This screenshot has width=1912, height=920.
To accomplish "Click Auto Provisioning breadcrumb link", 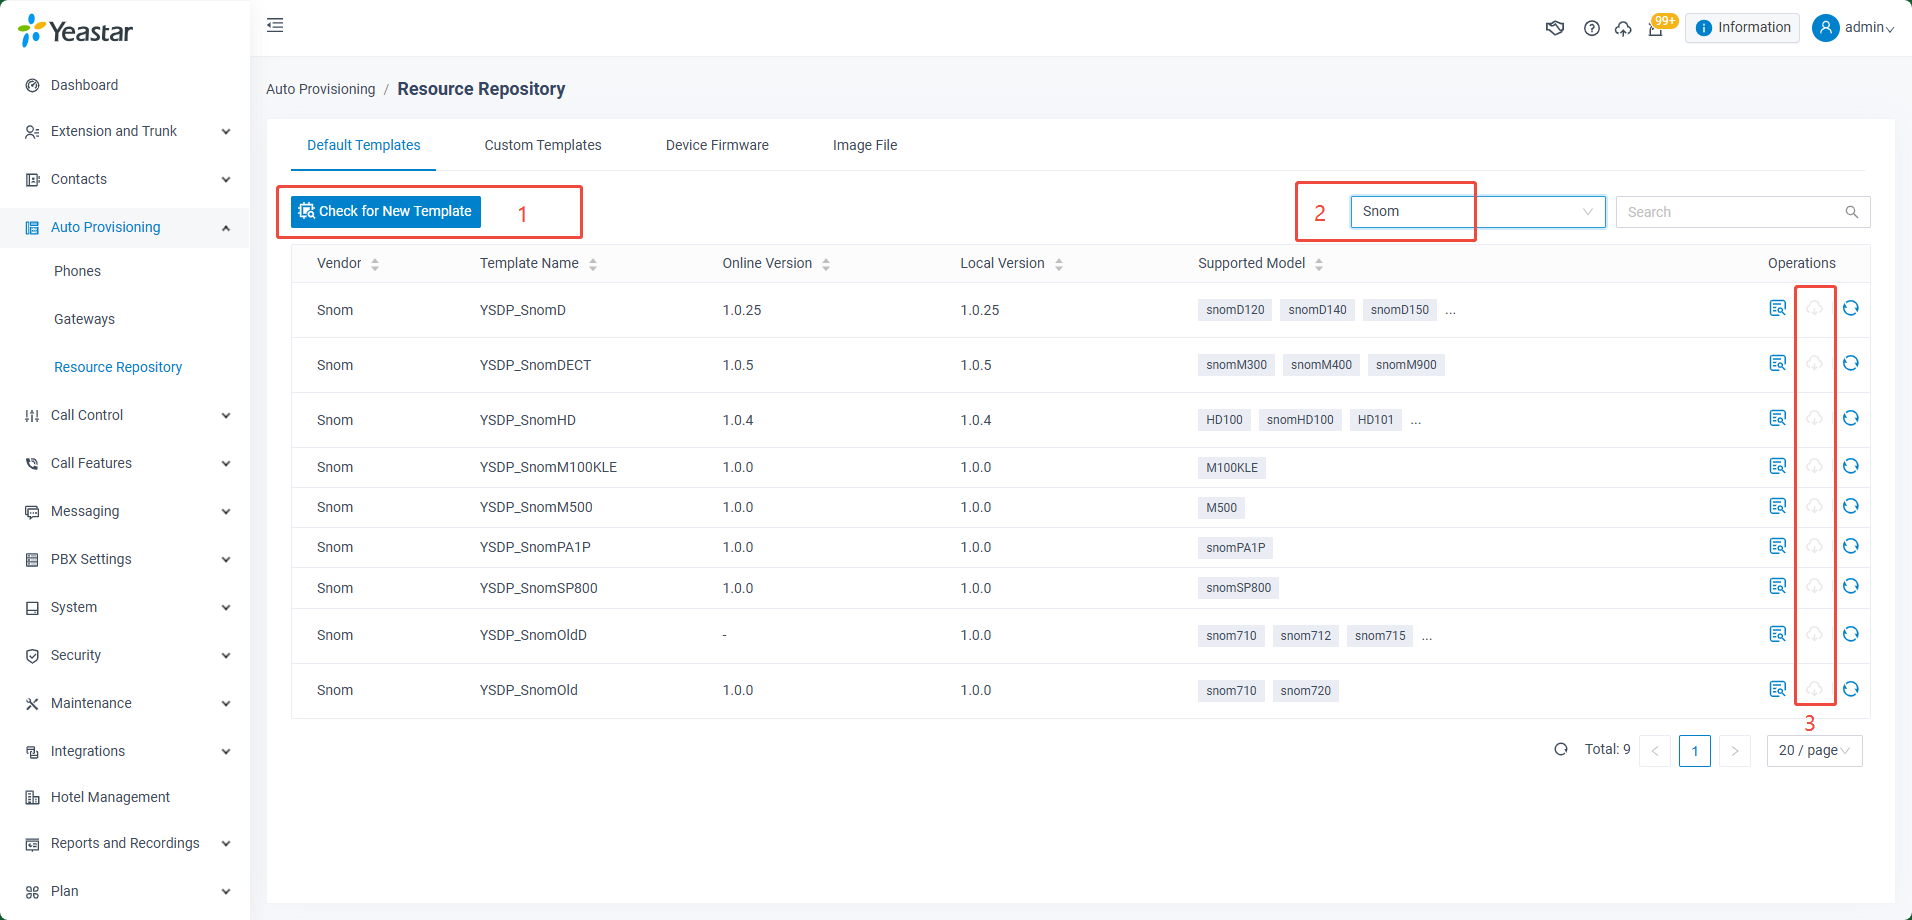I will 320,89.
